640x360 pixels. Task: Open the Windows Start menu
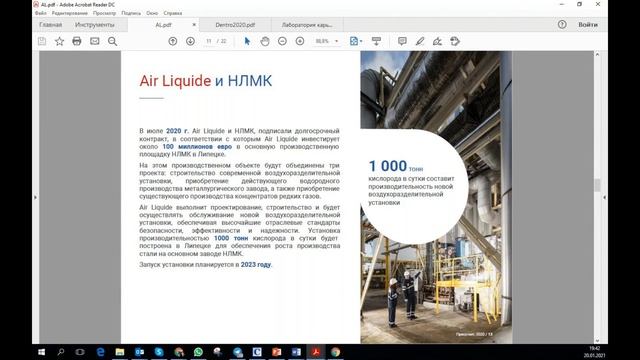coord(42,352)
